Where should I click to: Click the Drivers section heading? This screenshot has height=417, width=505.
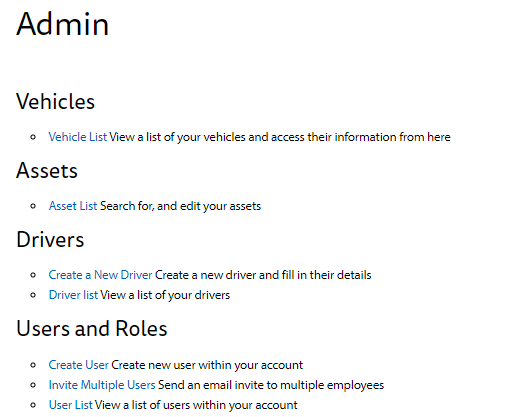click(x=50, y=239)
